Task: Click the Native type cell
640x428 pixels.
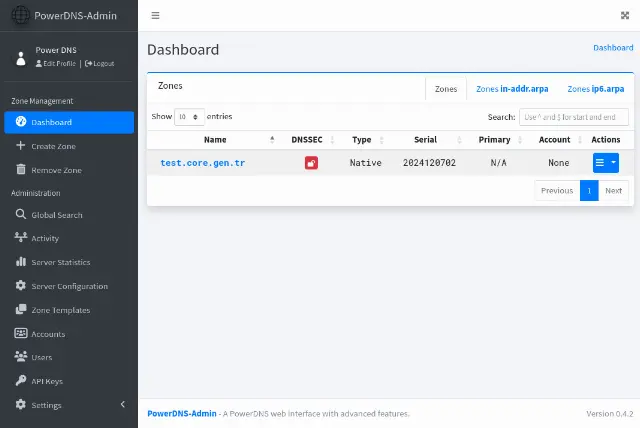Action: pyautogui.click(x=366, y=163)
